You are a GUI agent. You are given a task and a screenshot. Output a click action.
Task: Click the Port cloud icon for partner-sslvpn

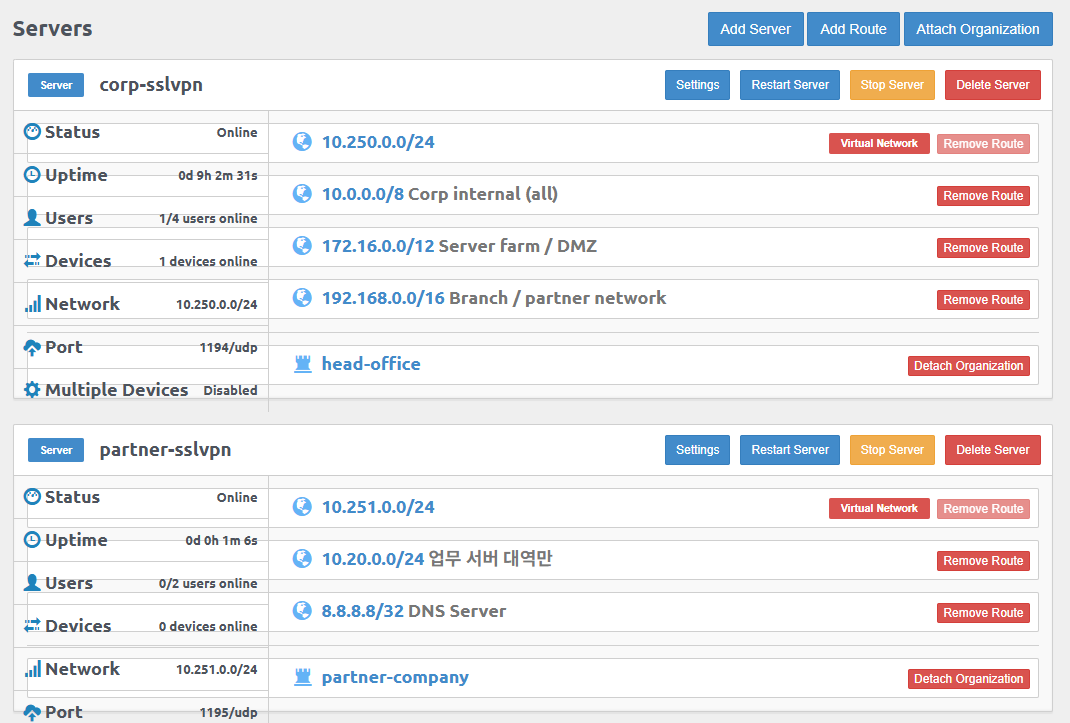32,712
